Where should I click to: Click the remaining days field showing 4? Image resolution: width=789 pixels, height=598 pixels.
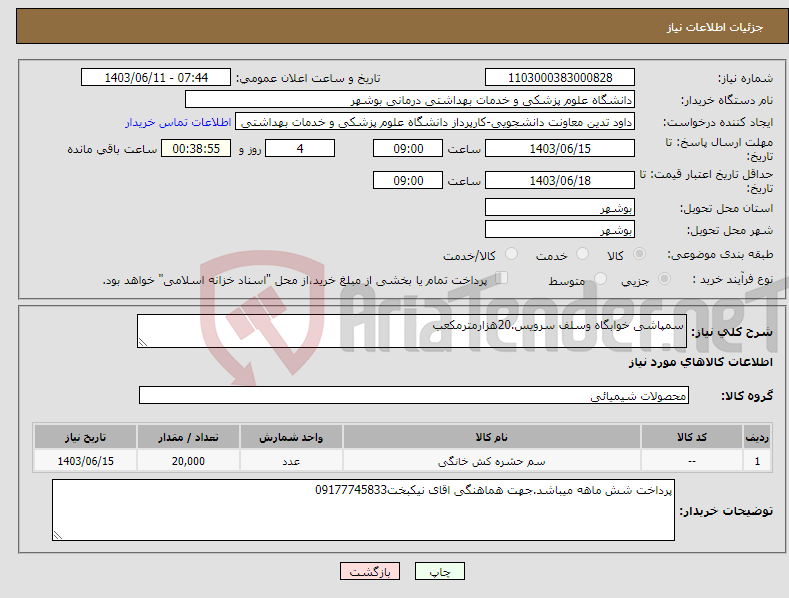tap(300, 148)
